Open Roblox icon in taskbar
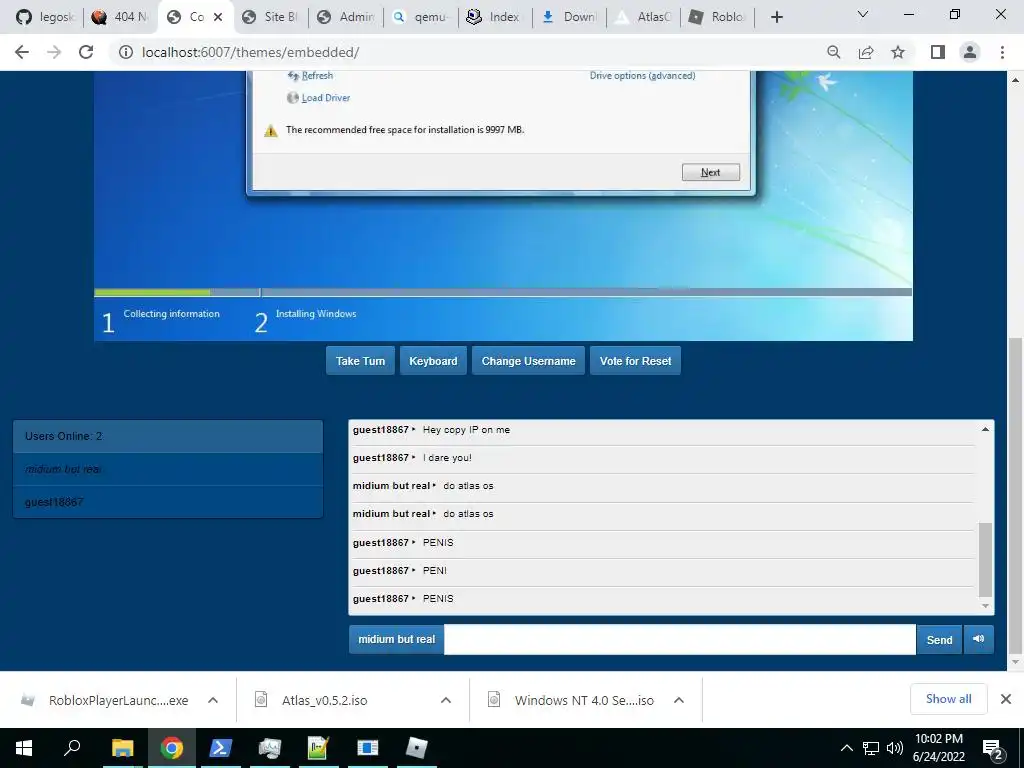Viewport: 1024px width, 768px height. pyautogui.click(x=417, y=748)
